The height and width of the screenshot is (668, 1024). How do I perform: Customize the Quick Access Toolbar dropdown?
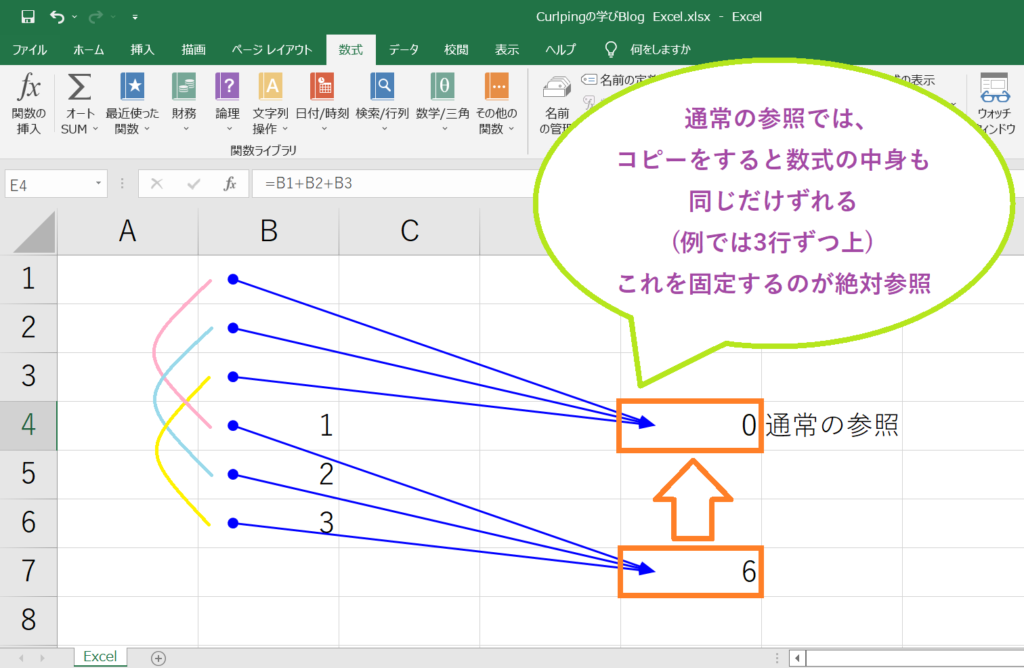pyautogui.click(x=135, y=17)
